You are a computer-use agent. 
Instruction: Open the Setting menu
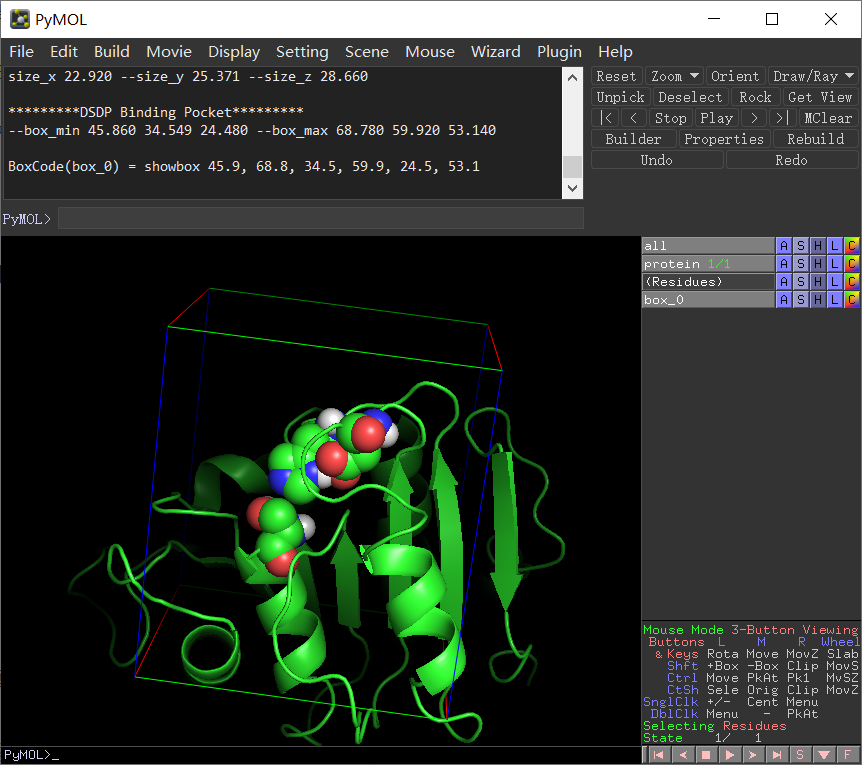click(302, 51)
